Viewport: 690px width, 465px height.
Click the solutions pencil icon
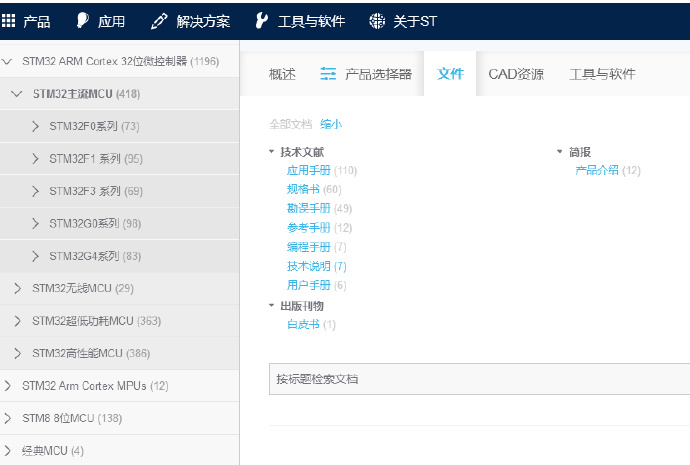tap(159, 21)
